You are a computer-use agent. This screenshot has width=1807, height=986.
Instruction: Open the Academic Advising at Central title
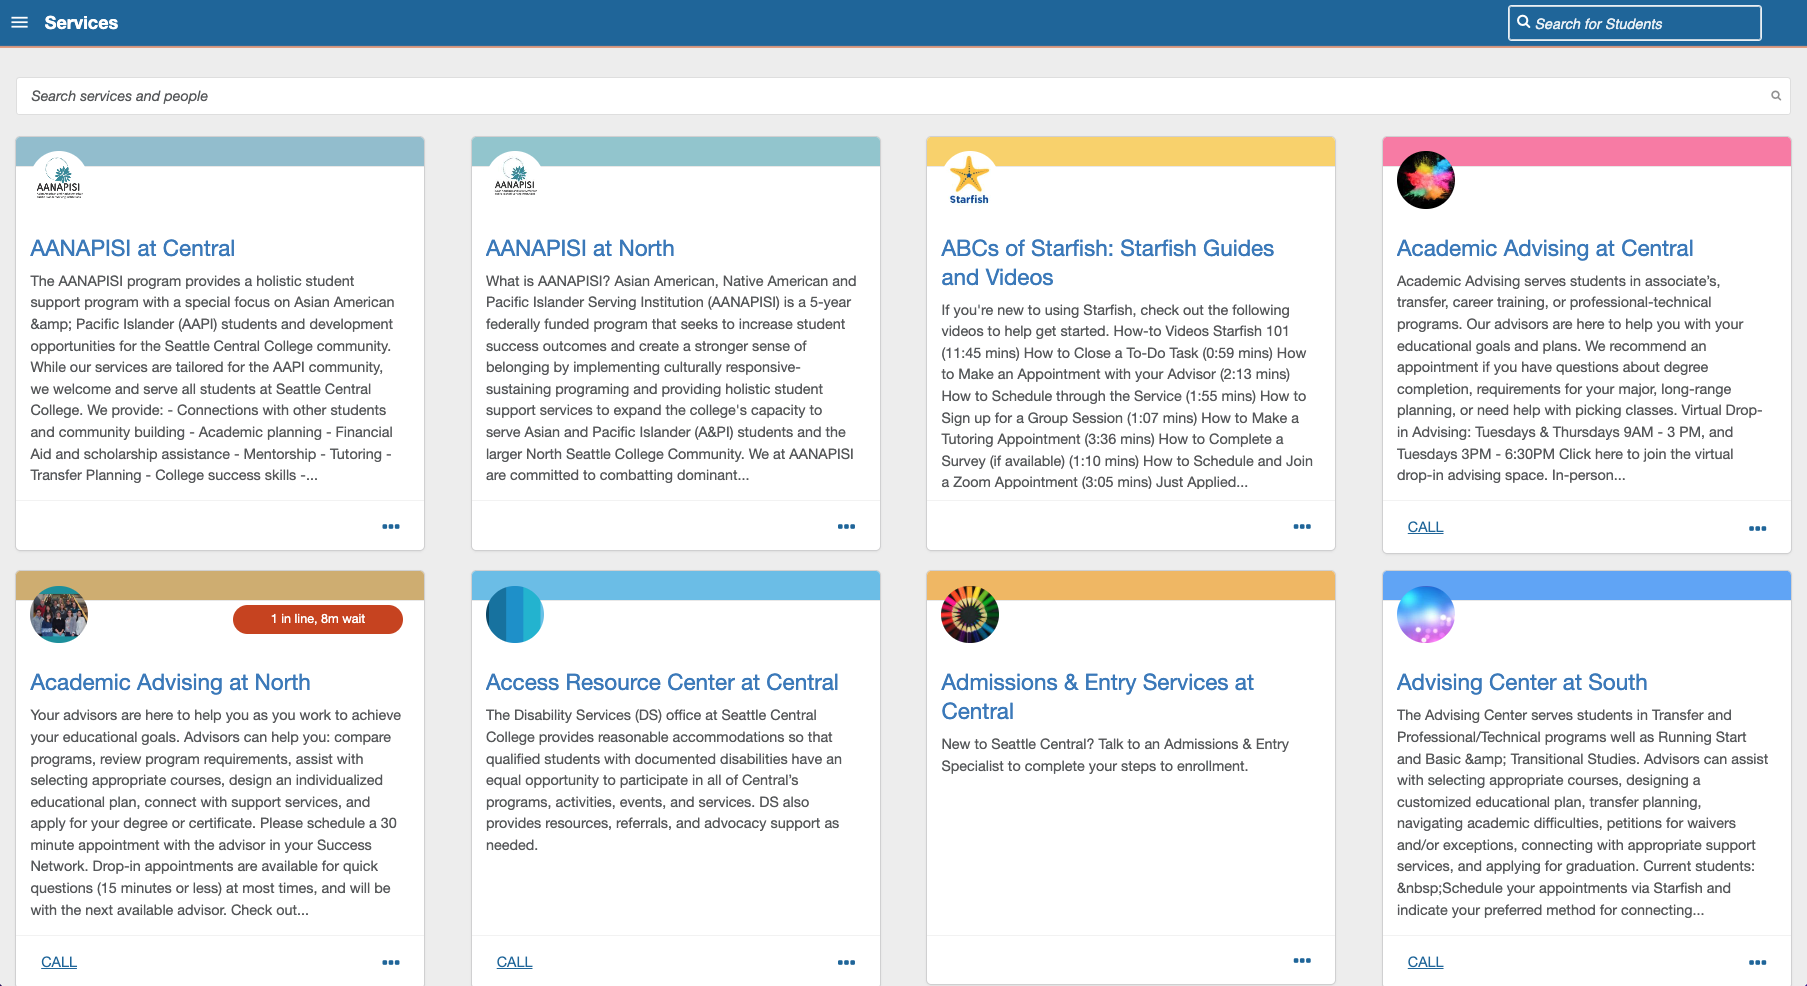[x=1545, y=248]
